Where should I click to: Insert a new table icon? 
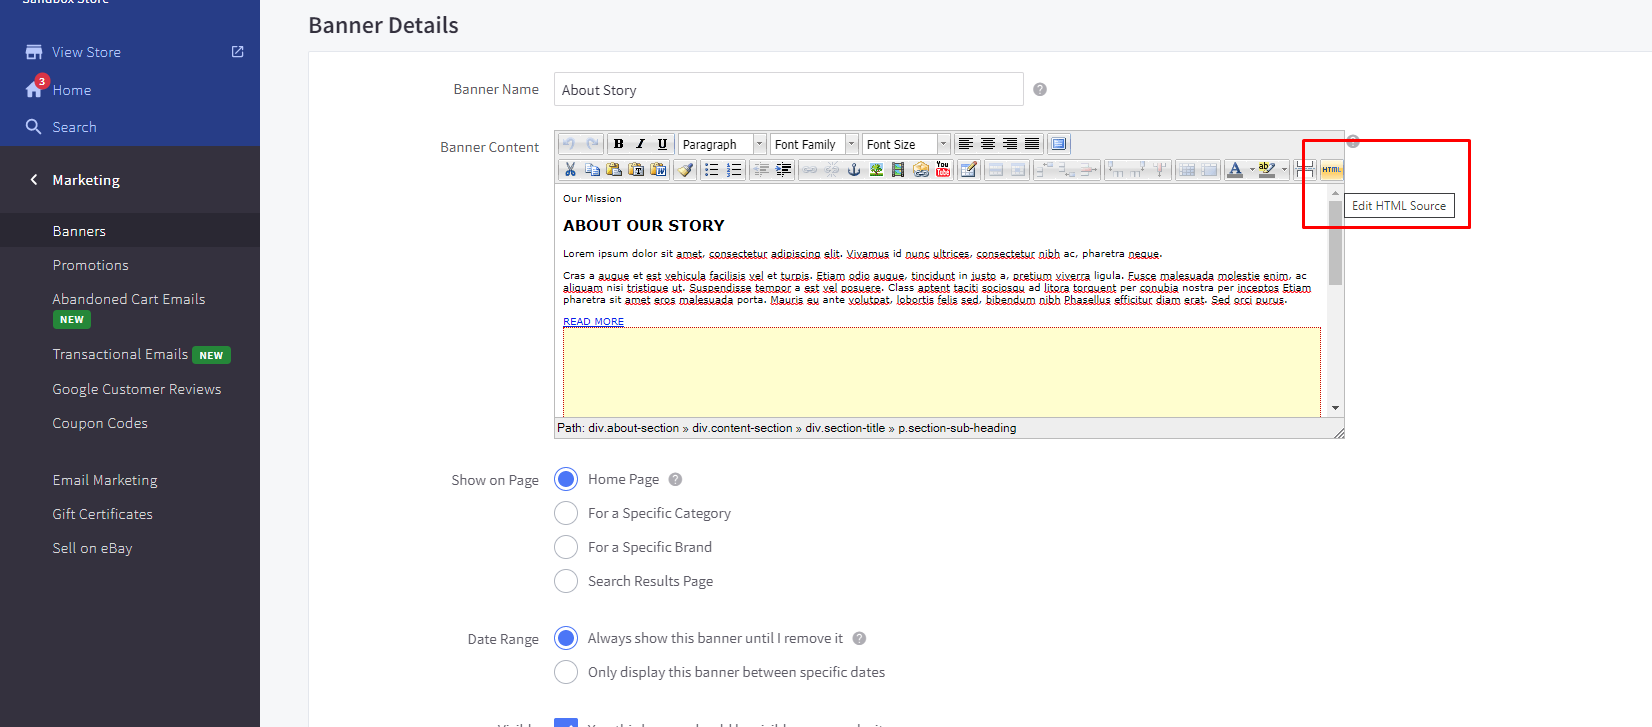(969, 170)
